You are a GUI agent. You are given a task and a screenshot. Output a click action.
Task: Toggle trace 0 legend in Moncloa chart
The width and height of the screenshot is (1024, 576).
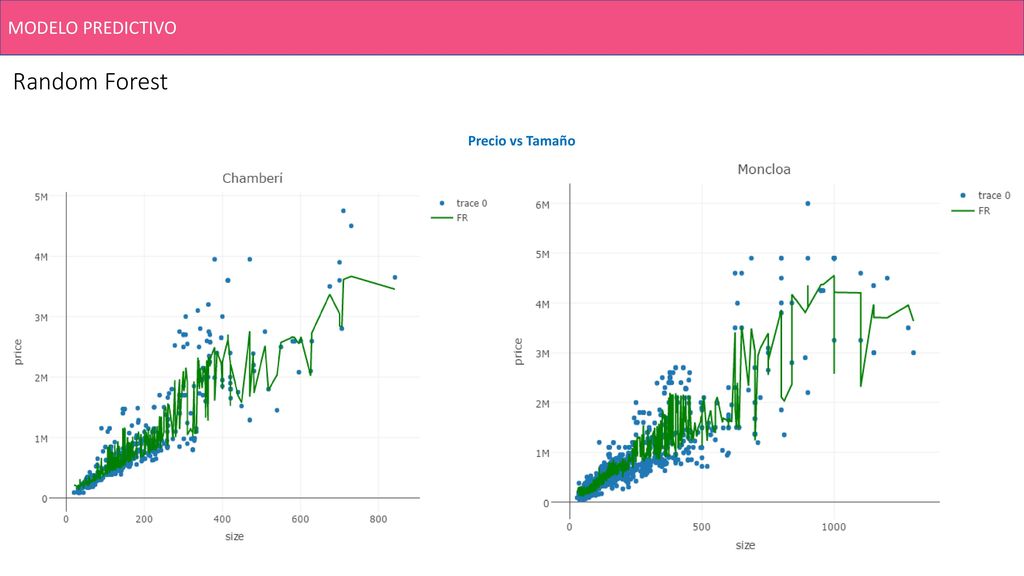[982, 195]
